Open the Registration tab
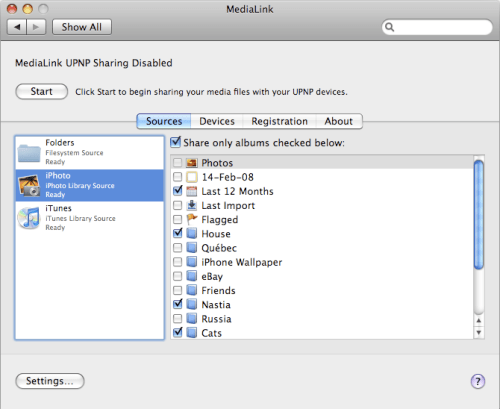The width and height of the screenshot is (500, 409). (279, 121)
